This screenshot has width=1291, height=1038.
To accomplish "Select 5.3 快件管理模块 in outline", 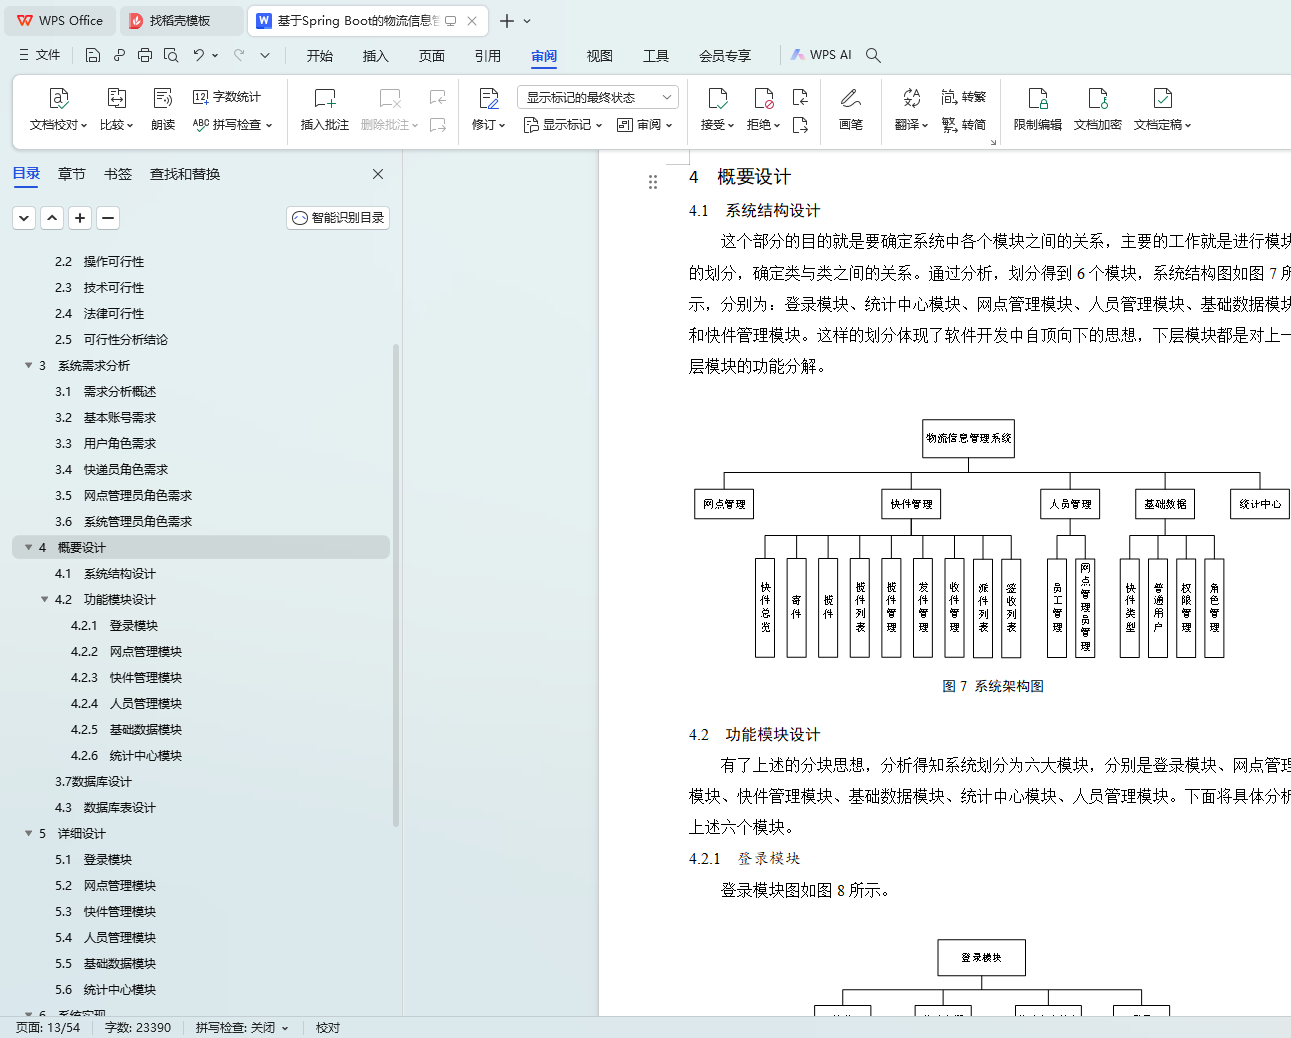I will point(106,911).
